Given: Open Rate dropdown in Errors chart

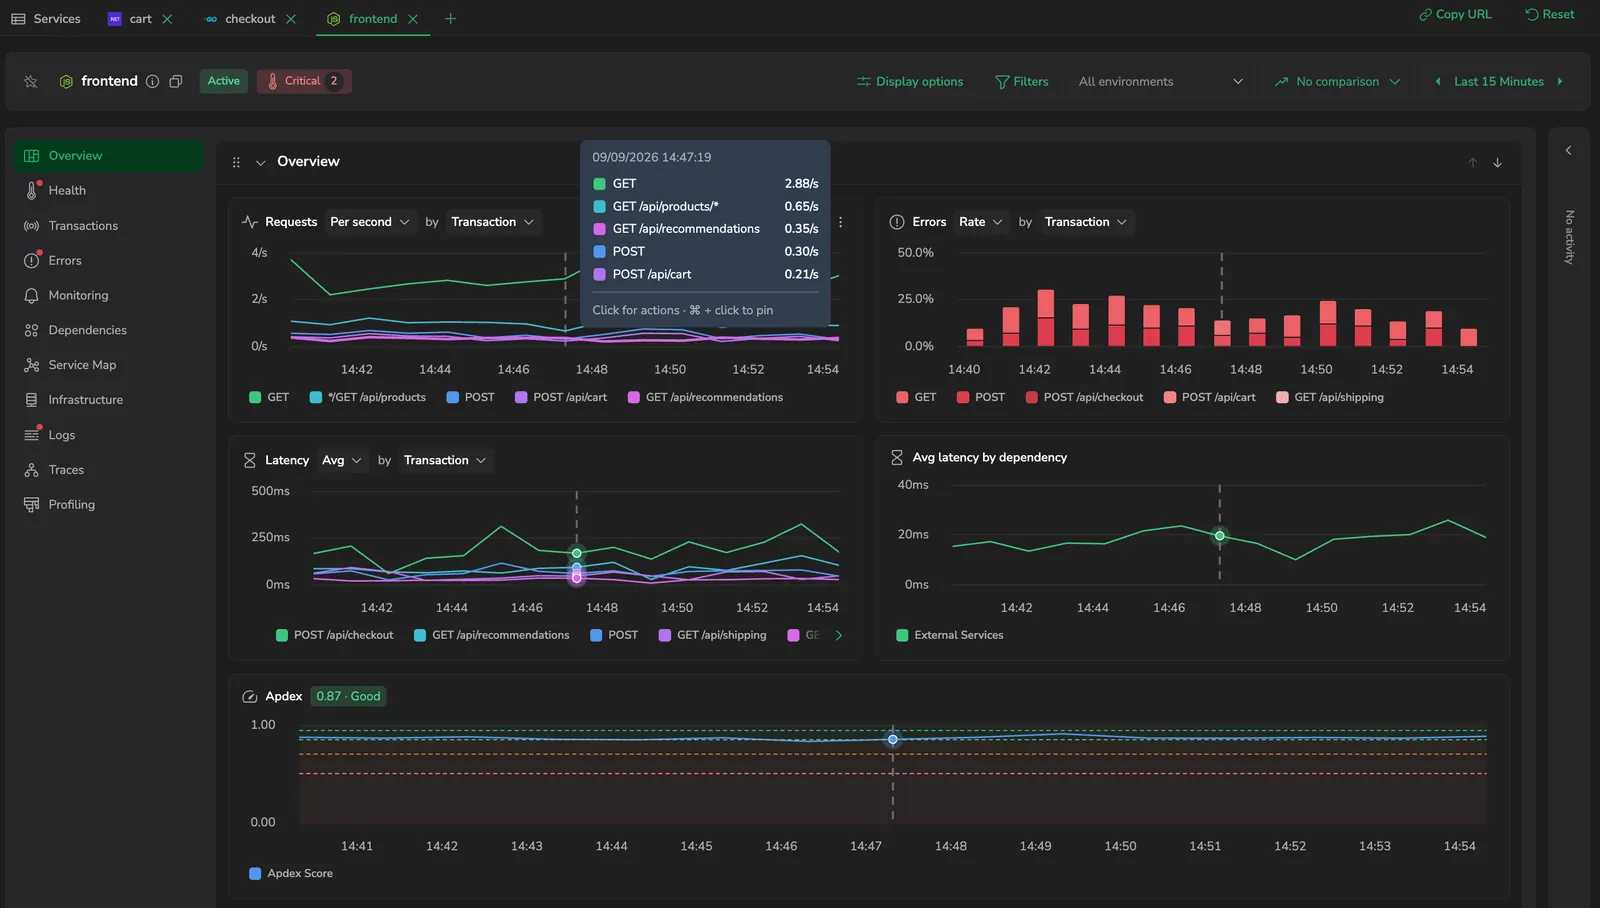Looking at the screenshot, I should 980,222.
